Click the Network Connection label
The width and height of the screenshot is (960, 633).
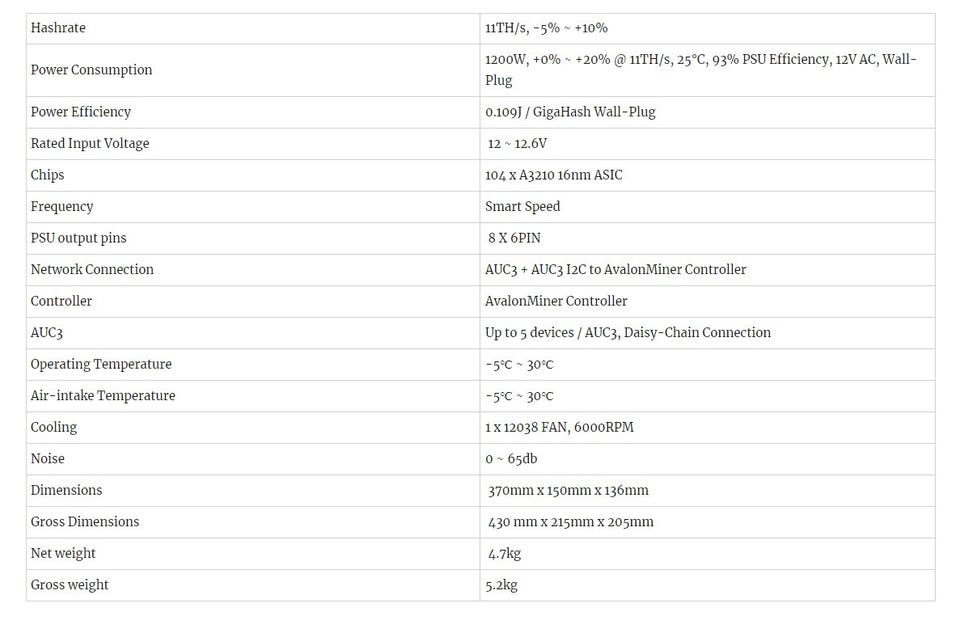[x=92, y=269]
